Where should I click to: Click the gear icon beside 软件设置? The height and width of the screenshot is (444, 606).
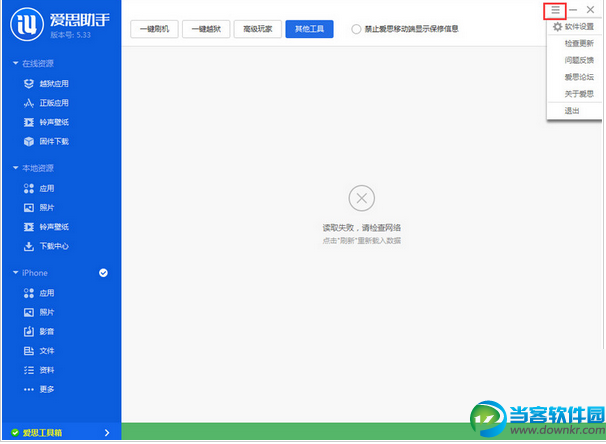(x=557, y=27)
